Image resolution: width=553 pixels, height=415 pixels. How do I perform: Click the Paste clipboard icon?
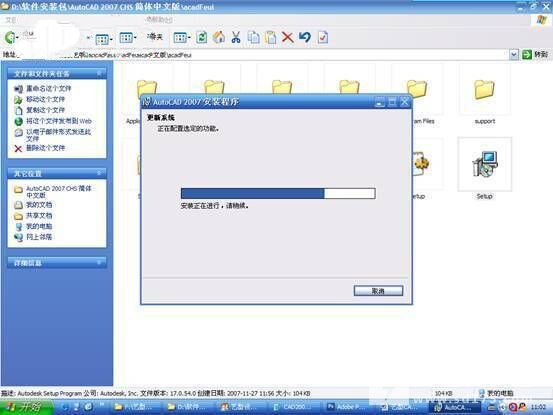[x=271, y=37]
